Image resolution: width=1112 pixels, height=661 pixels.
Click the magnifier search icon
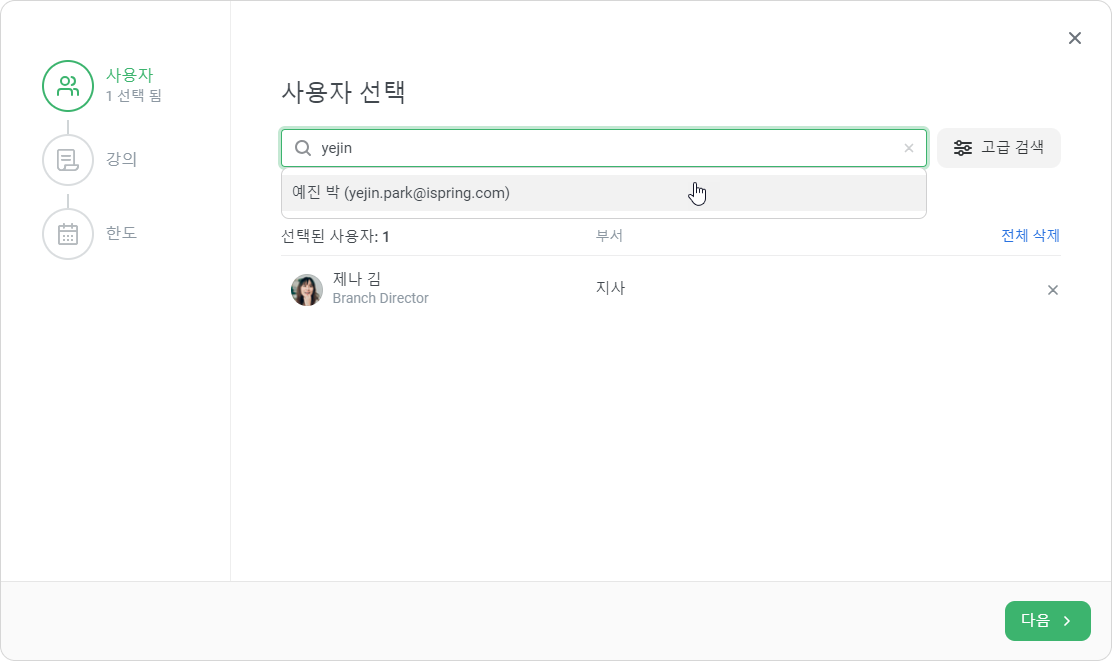(303, 148)
